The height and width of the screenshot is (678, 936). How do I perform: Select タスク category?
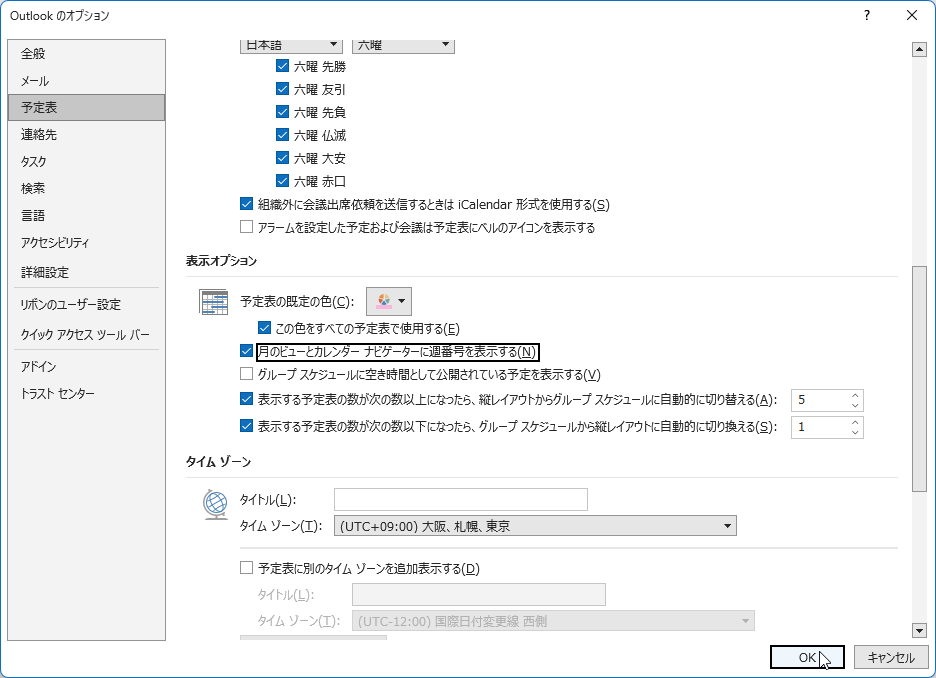[x=87, y=161]
